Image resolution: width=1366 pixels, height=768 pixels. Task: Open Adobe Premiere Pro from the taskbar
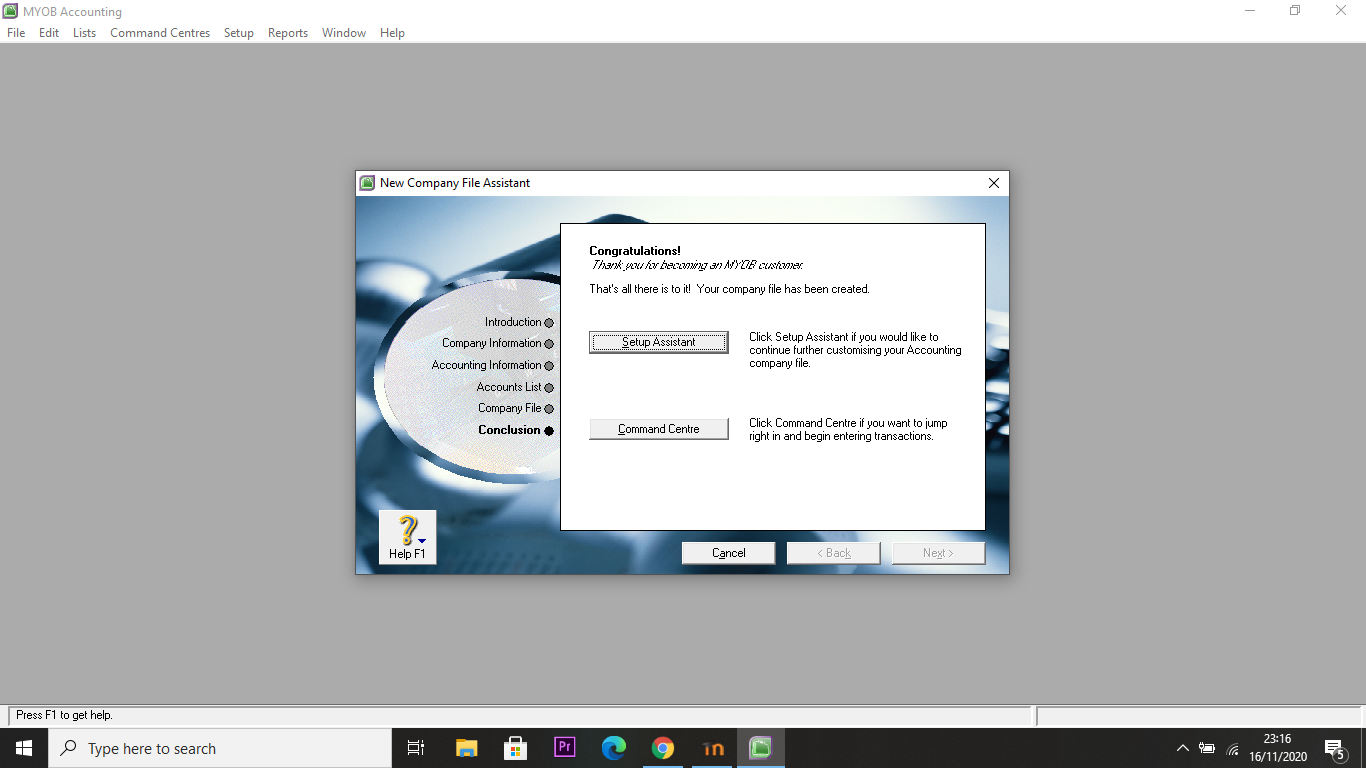tap(564, 748)
